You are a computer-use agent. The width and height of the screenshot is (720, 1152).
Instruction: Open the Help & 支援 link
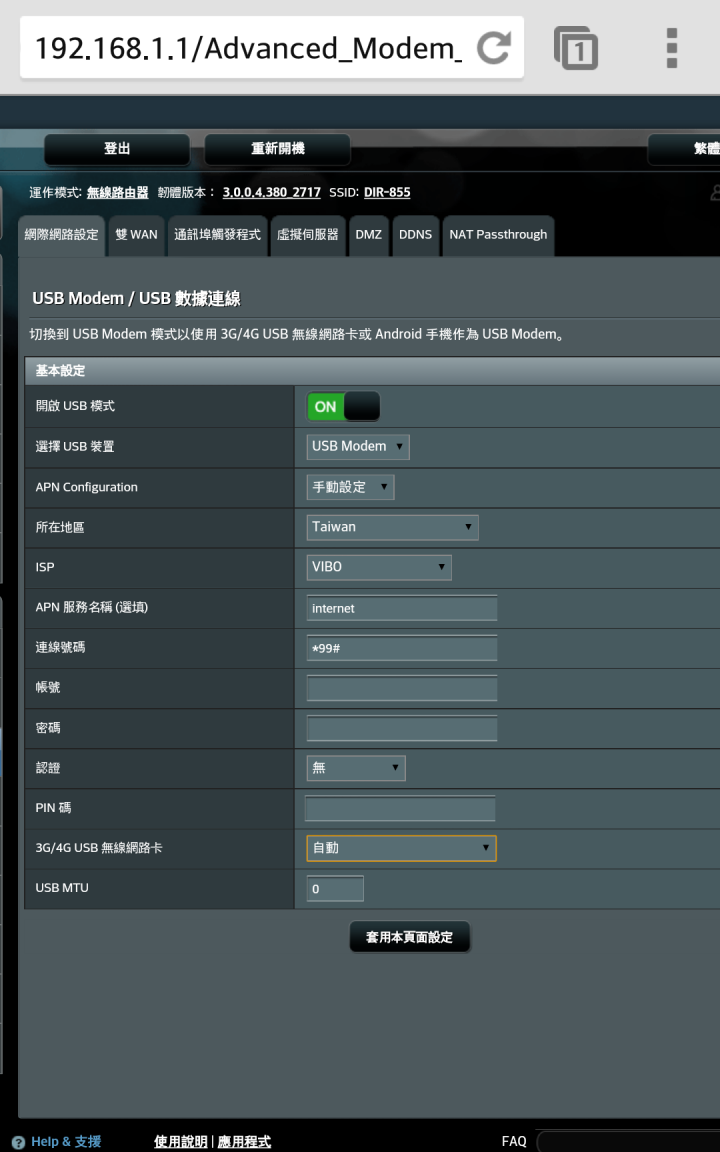(66, 1142)
